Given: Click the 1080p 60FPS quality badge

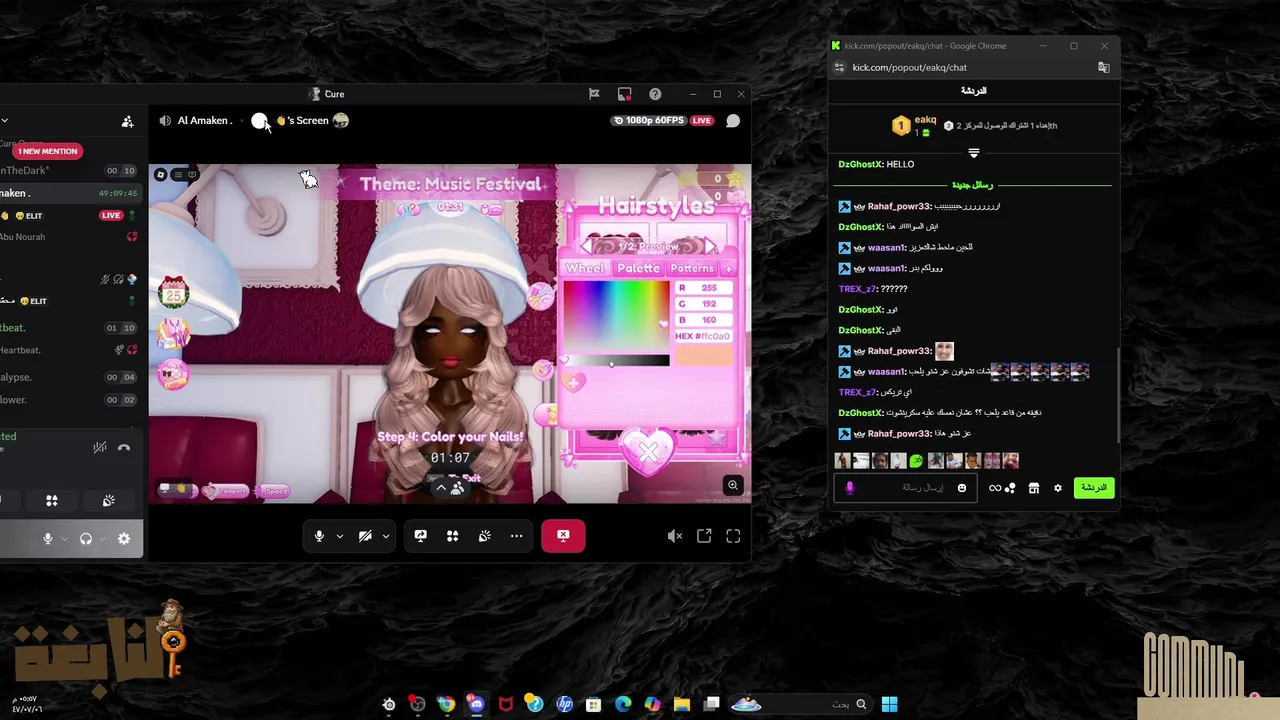Looking at the screenshot, I should [648, 121].
